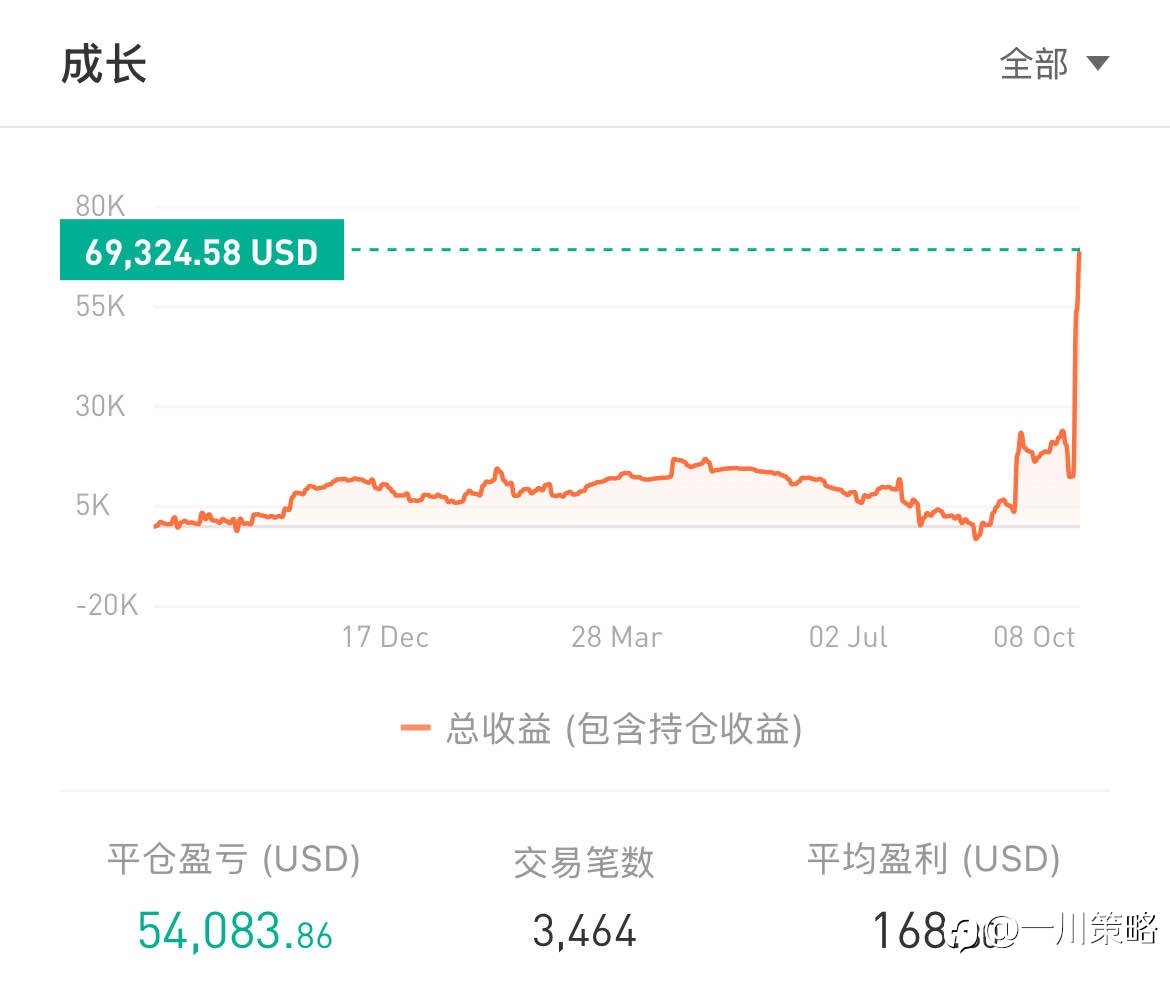The height and width of the screenshot is (988, 1170).
Task: Click the 3,464 trade count value
Action: 584,931
